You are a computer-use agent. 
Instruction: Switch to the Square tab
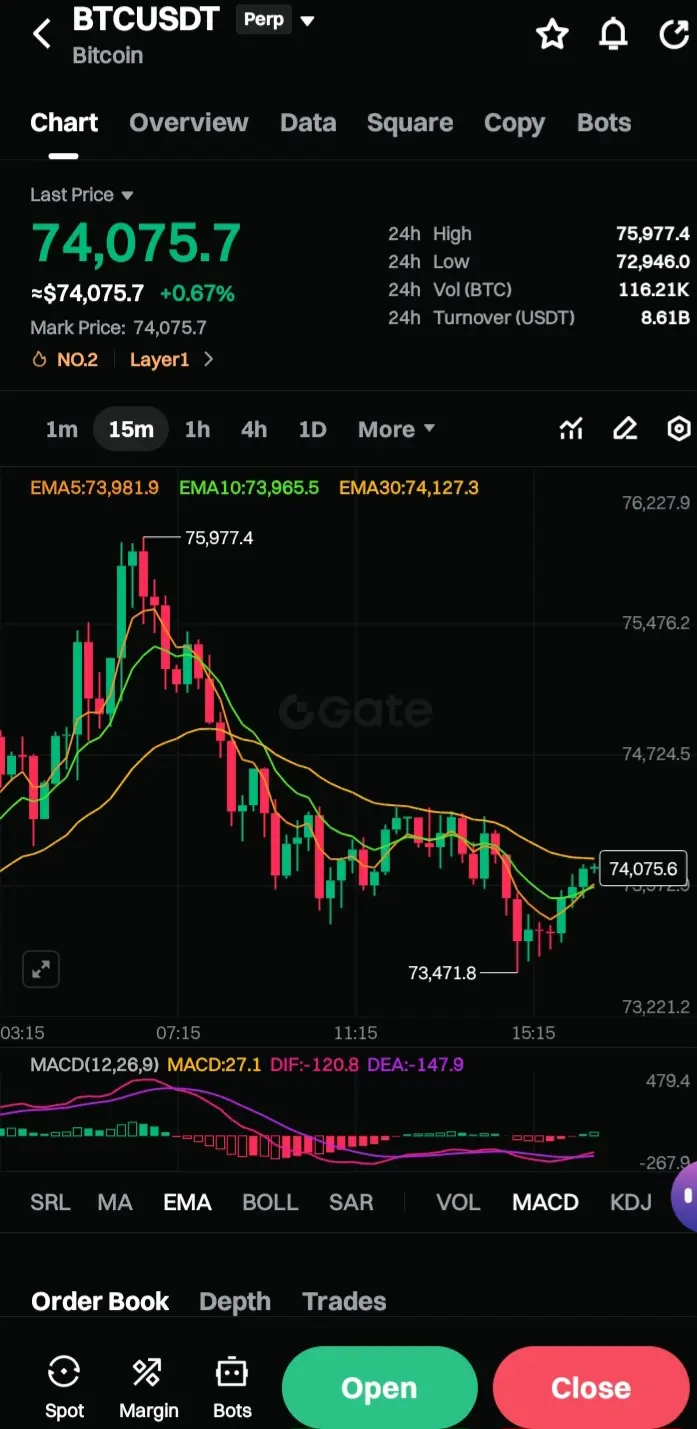410,123
